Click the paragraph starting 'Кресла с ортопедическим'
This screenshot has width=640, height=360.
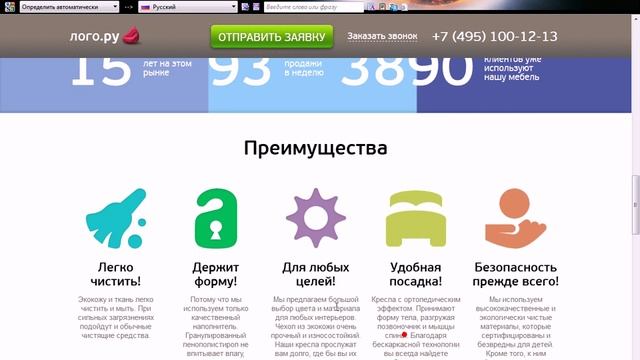tap(416, 327)
